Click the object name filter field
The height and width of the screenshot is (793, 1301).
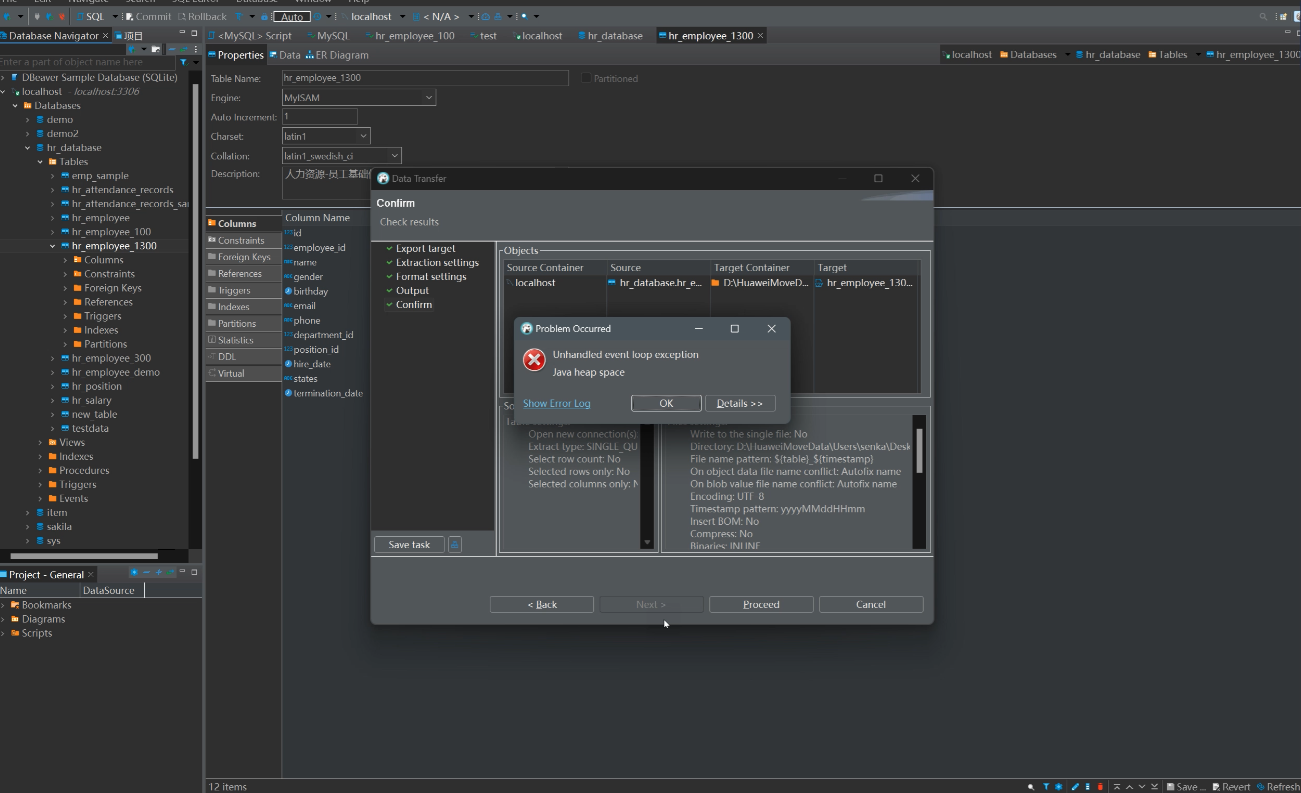tap(87, 62)
